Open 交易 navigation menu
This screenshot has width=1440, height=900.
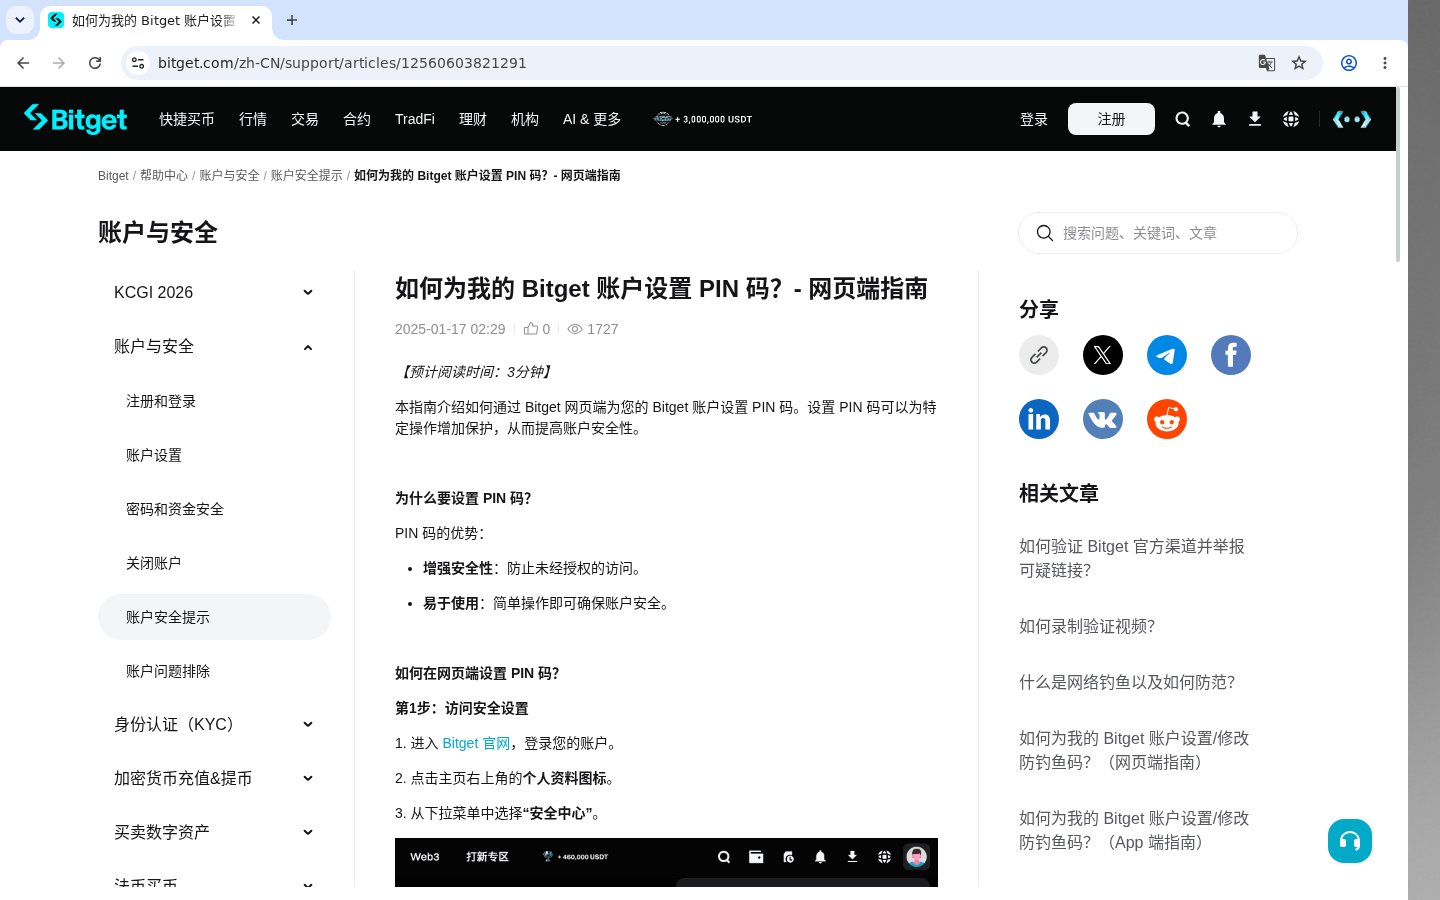pos(305,119)
